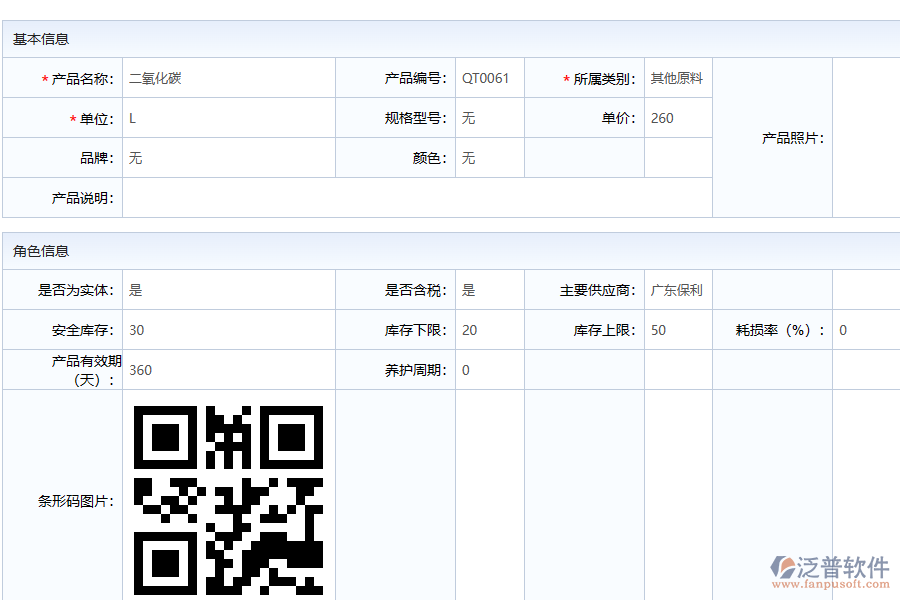The image size is (900, 600).
Task: Click the 规格型号 value 无
Action: pyautogui.click(x=468, y=118)
